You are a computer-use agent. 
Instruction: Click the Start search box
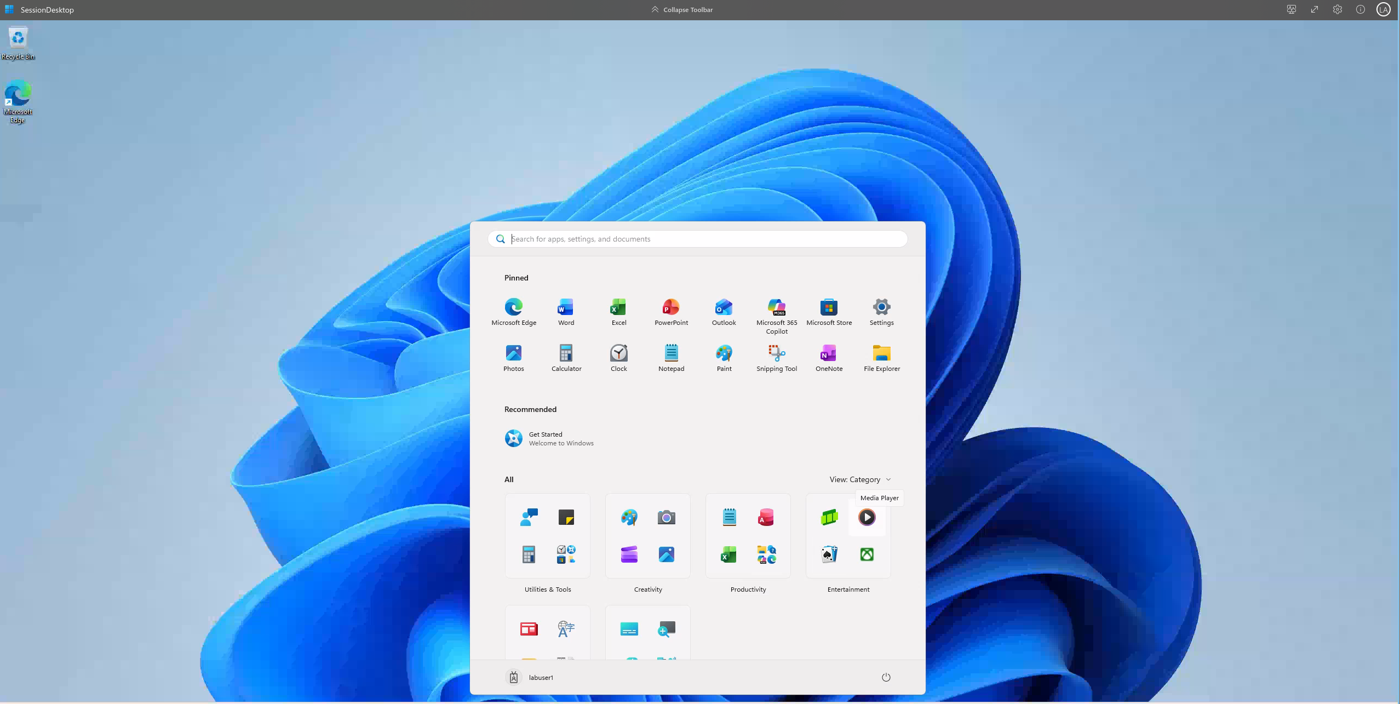click(698, 239)
